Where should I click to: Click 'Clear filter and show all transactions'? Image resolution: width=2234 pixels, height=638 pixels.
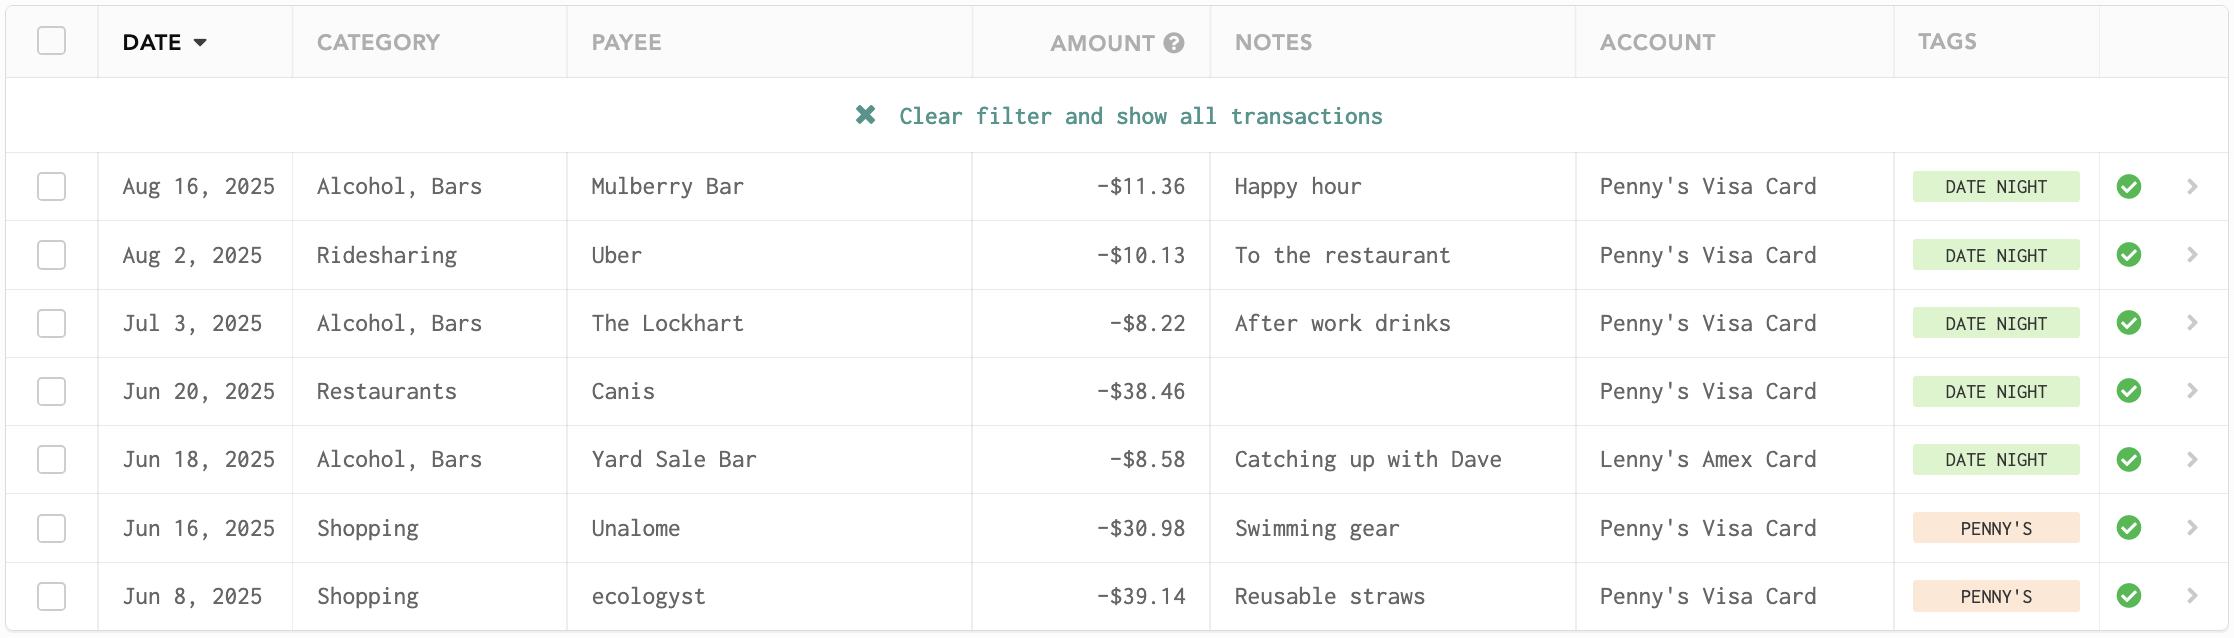pyautogui.click(x=1140, y=116)
